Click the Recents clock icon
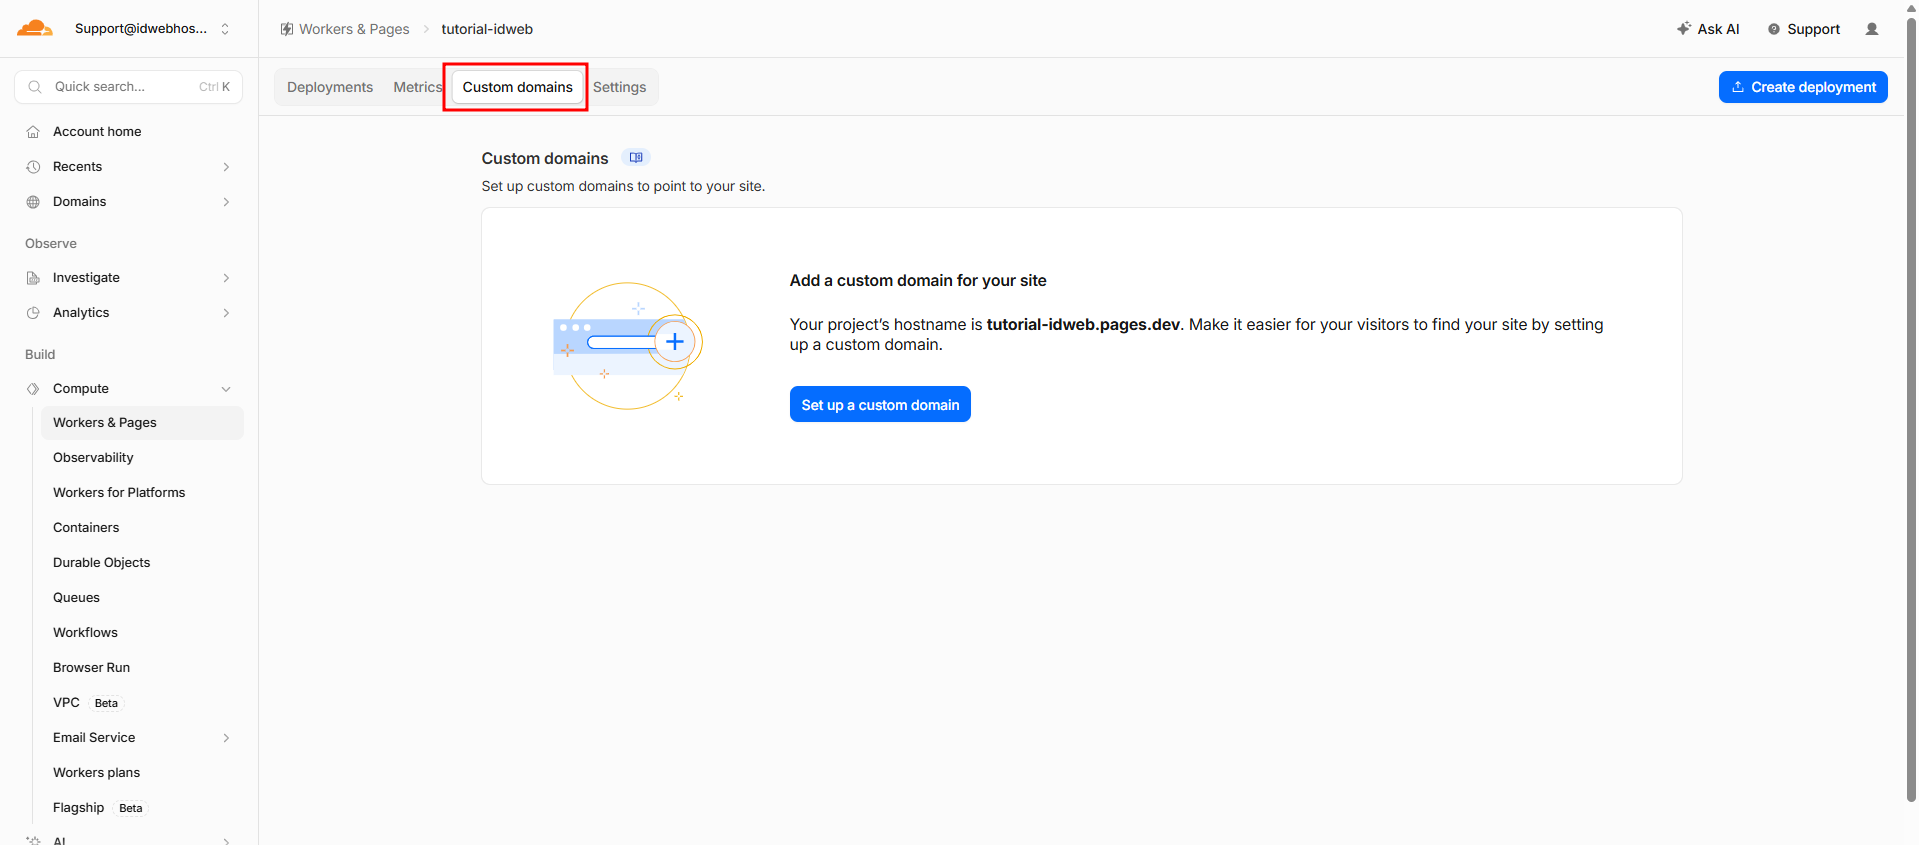Screen dimensions: 1919x845 [33, 167]
